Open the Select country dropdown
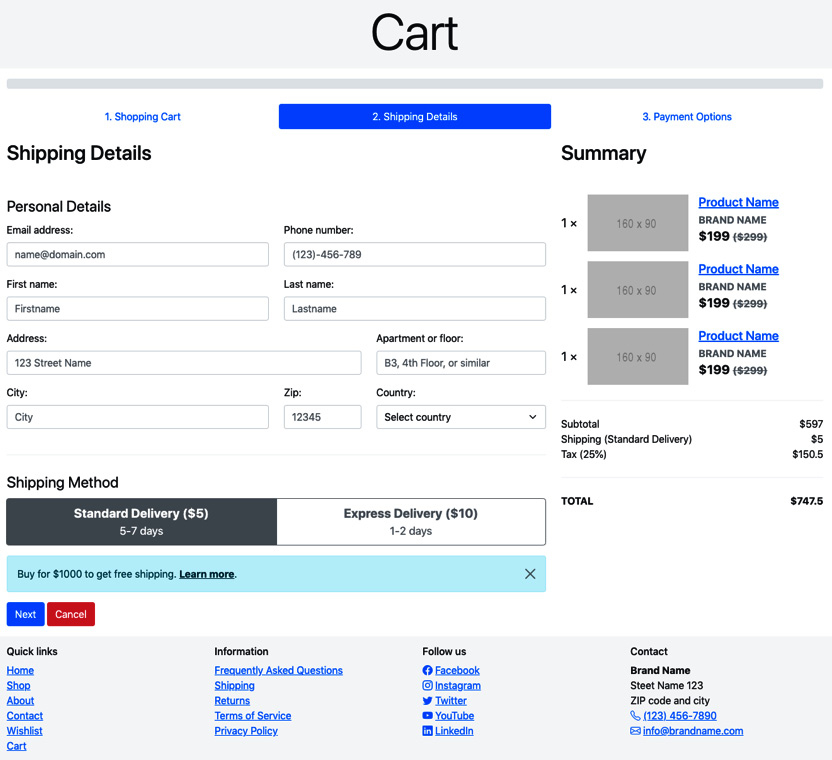 pos(461,416)
